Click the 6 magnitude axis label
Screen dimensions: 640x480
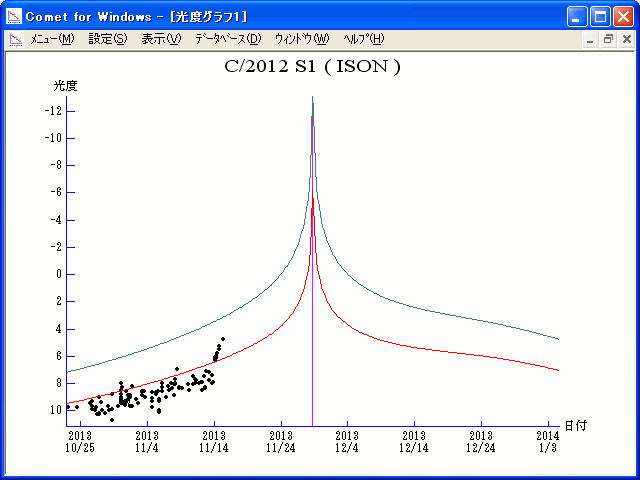pos(59,356)
